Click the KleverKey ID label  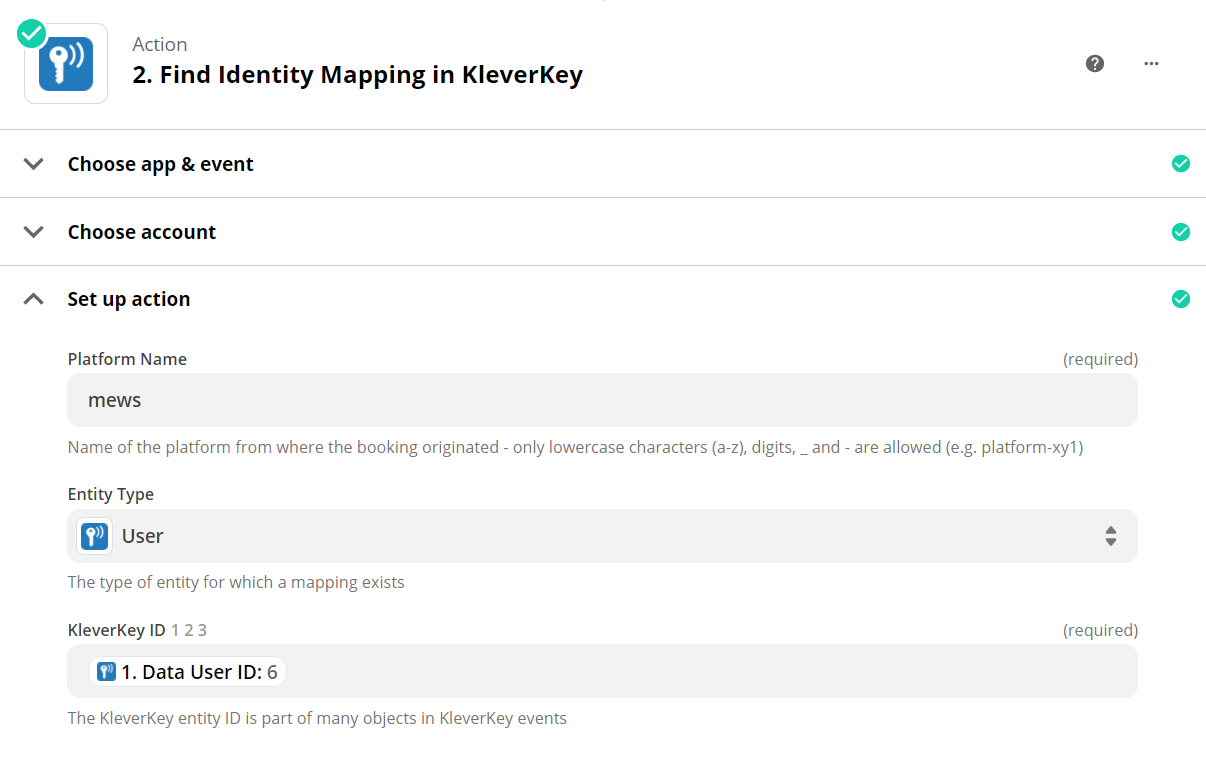[x=116, y=630]
